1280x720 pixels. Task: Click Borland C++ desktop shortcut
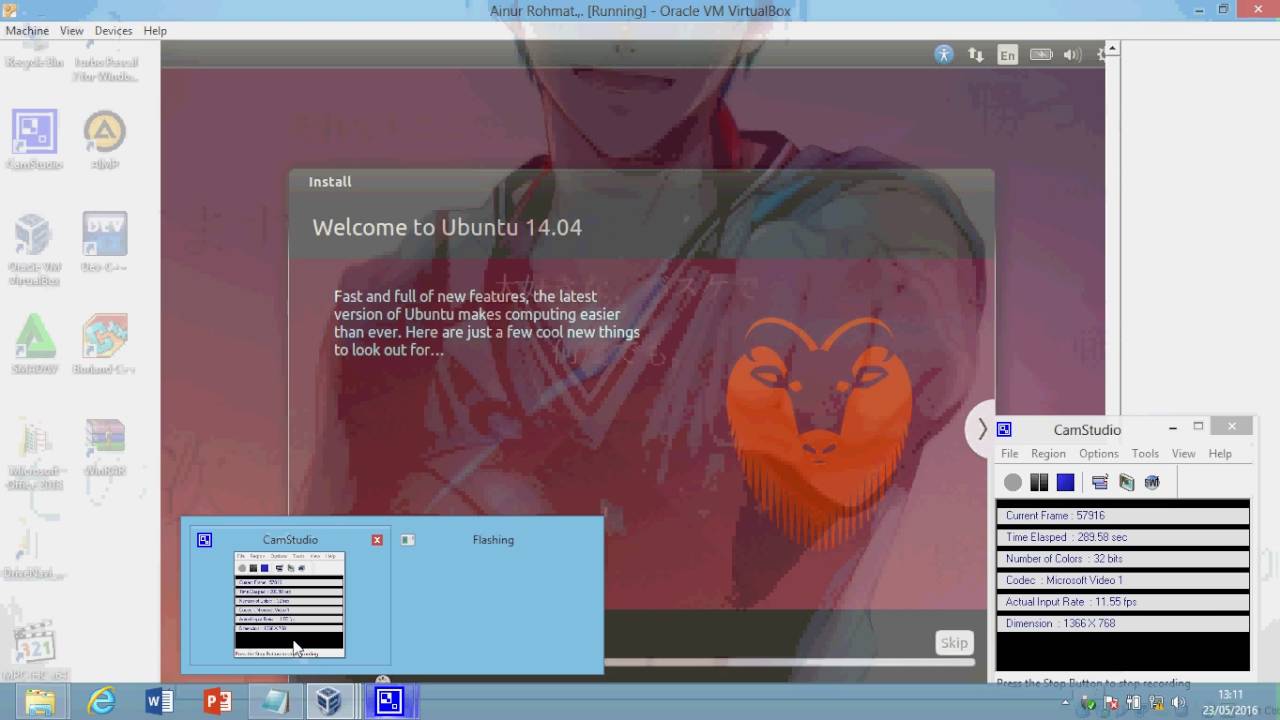pos(104,345)
